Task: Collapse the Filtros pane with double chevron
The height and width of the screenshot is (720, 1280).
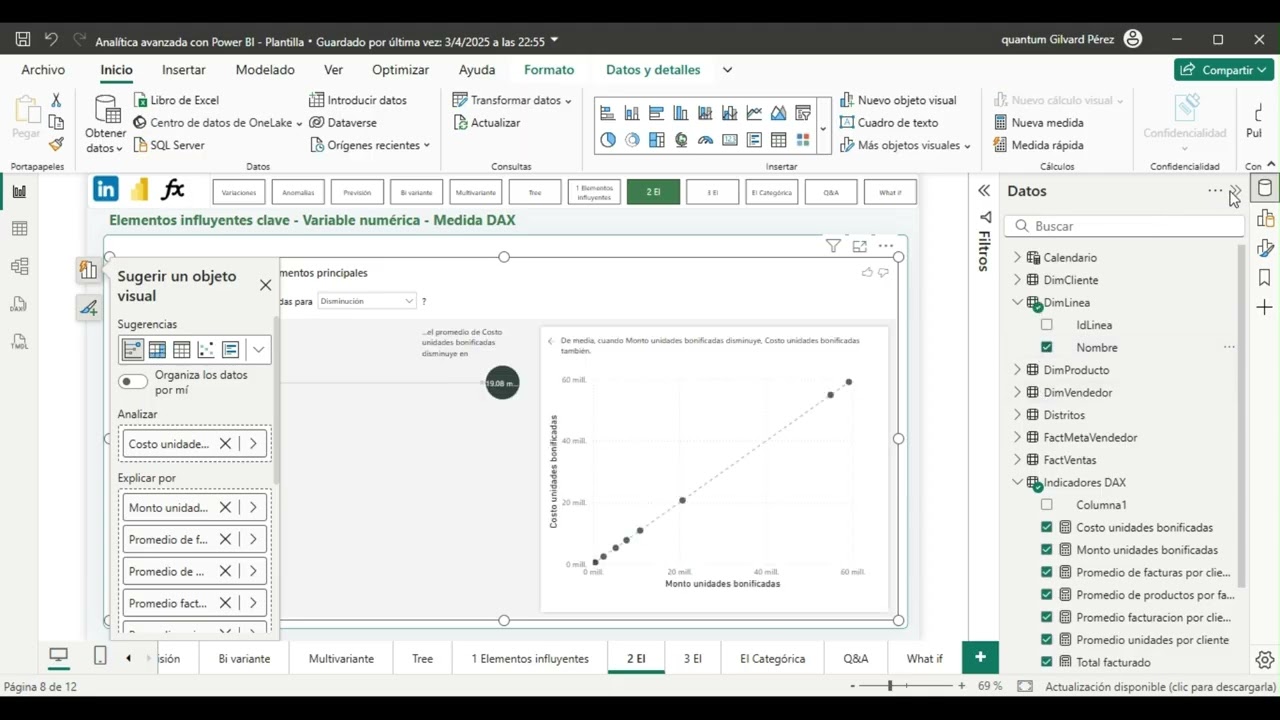Action: coord(984,191)
